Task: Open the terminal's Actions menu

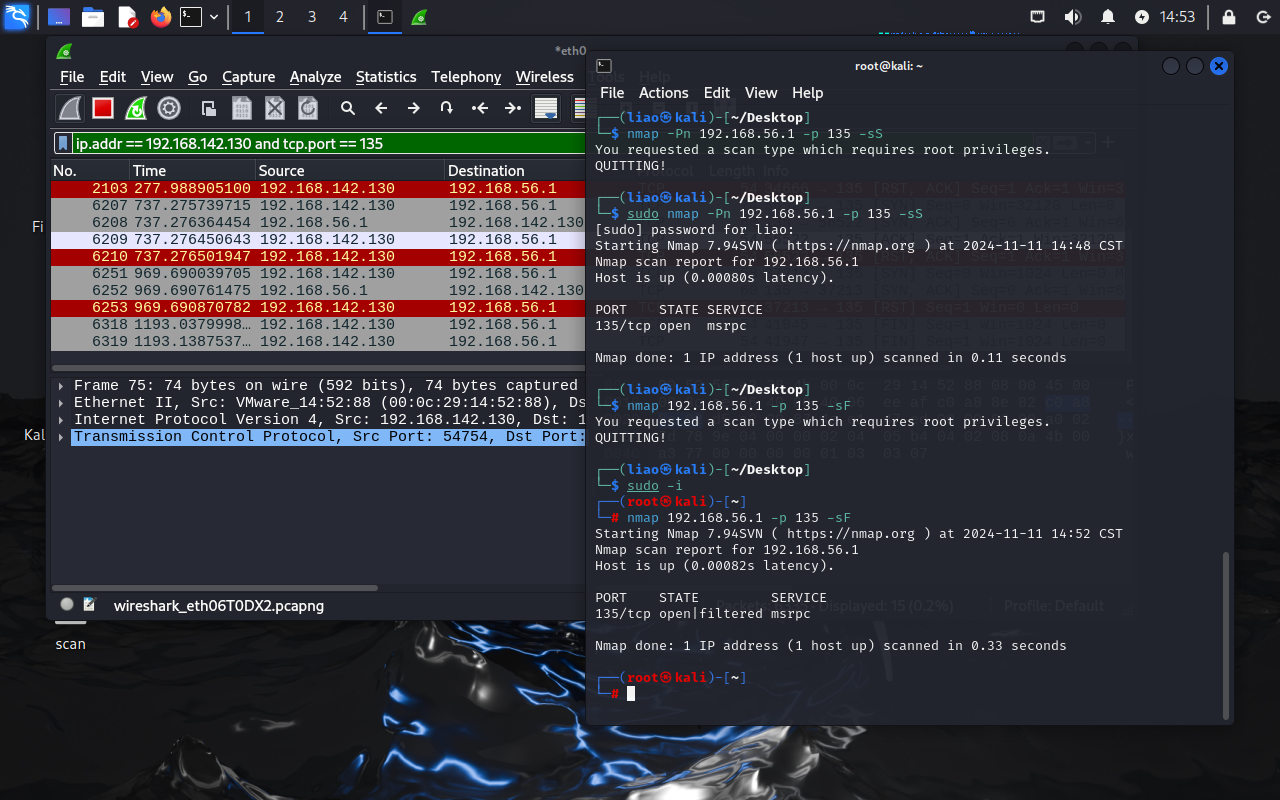Action: pyautogui.click(x=664, y=93)
